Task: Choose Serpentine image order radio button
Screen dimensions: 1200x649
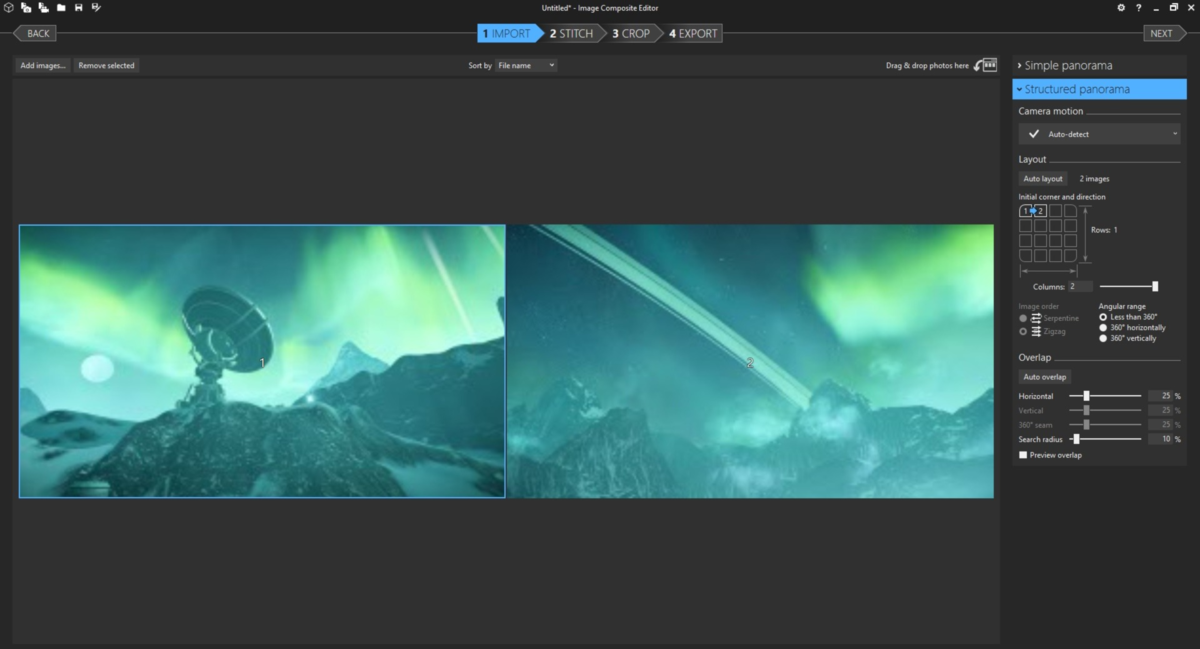Action: point(1023,318)
